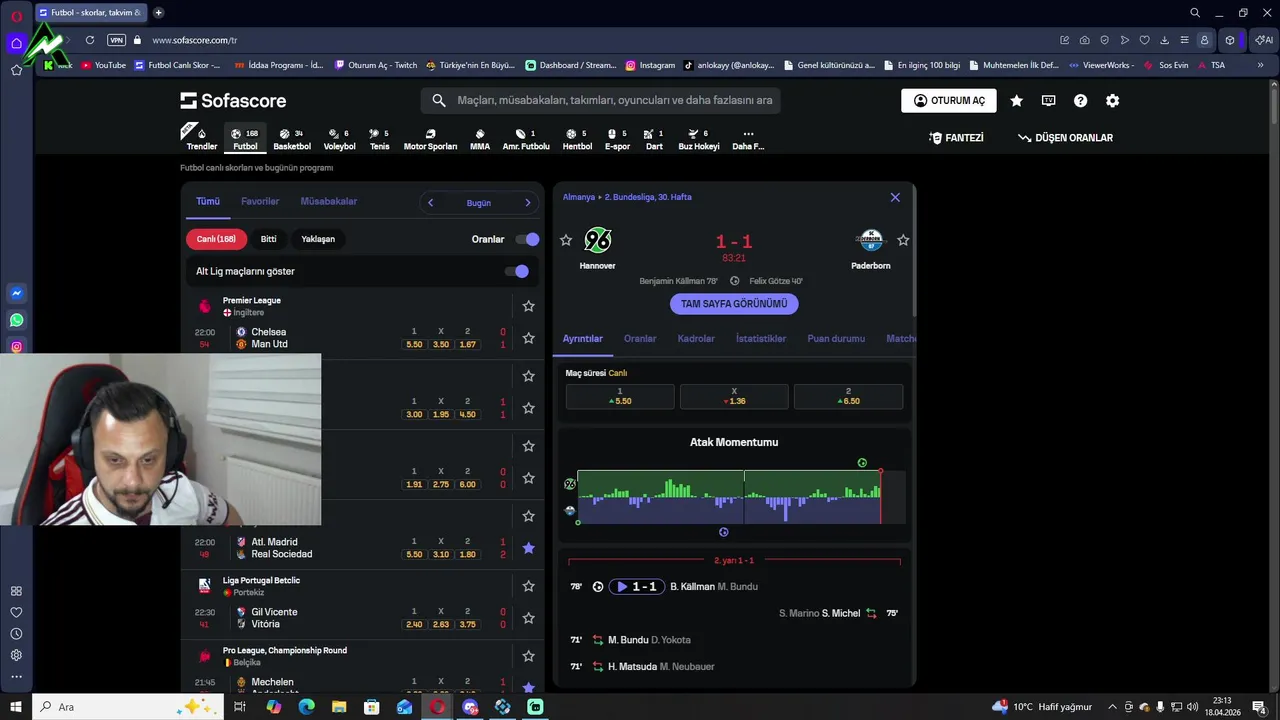Select home win odds 5.50 in match panel

click(620, 397)
